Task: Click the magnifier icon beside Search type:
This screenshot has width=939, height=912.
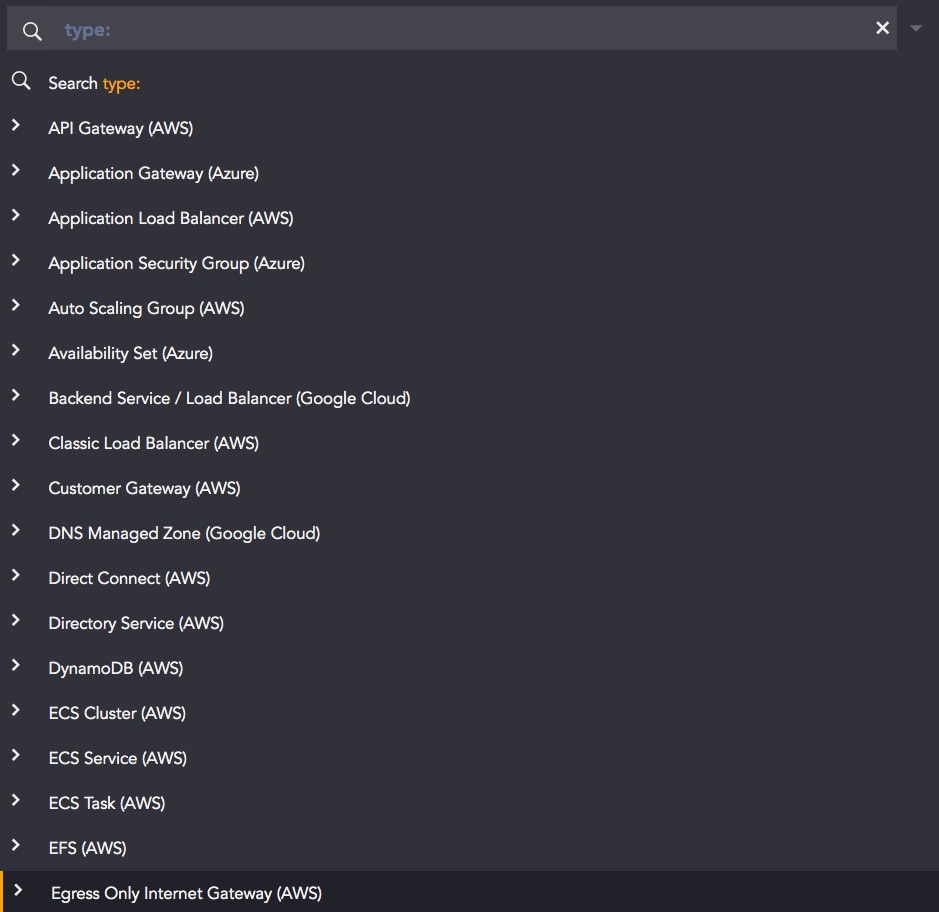Action: tap(21, 80)
